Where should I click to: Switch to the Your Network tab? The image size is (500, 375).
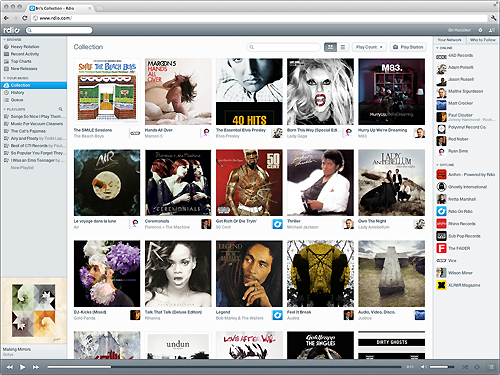tap(449, 40)
